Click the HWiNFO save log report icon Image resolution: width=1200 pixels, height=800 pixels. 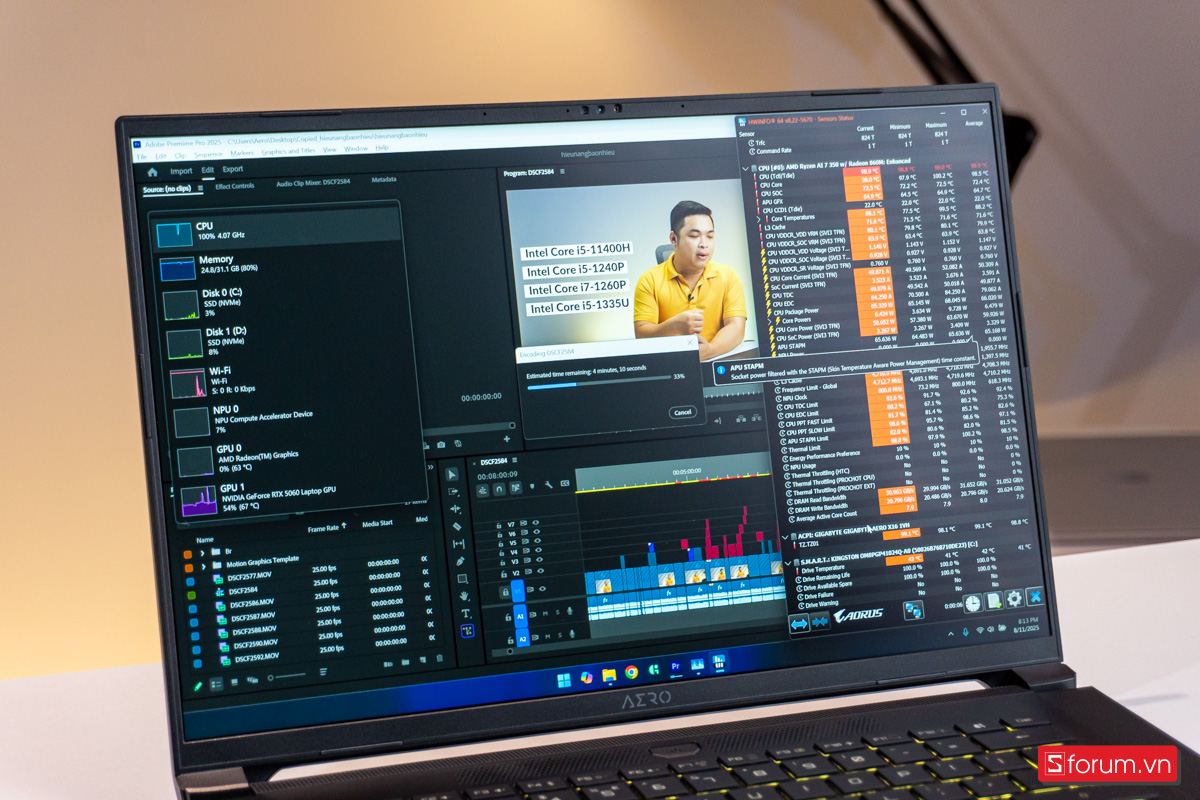[993, 601]
